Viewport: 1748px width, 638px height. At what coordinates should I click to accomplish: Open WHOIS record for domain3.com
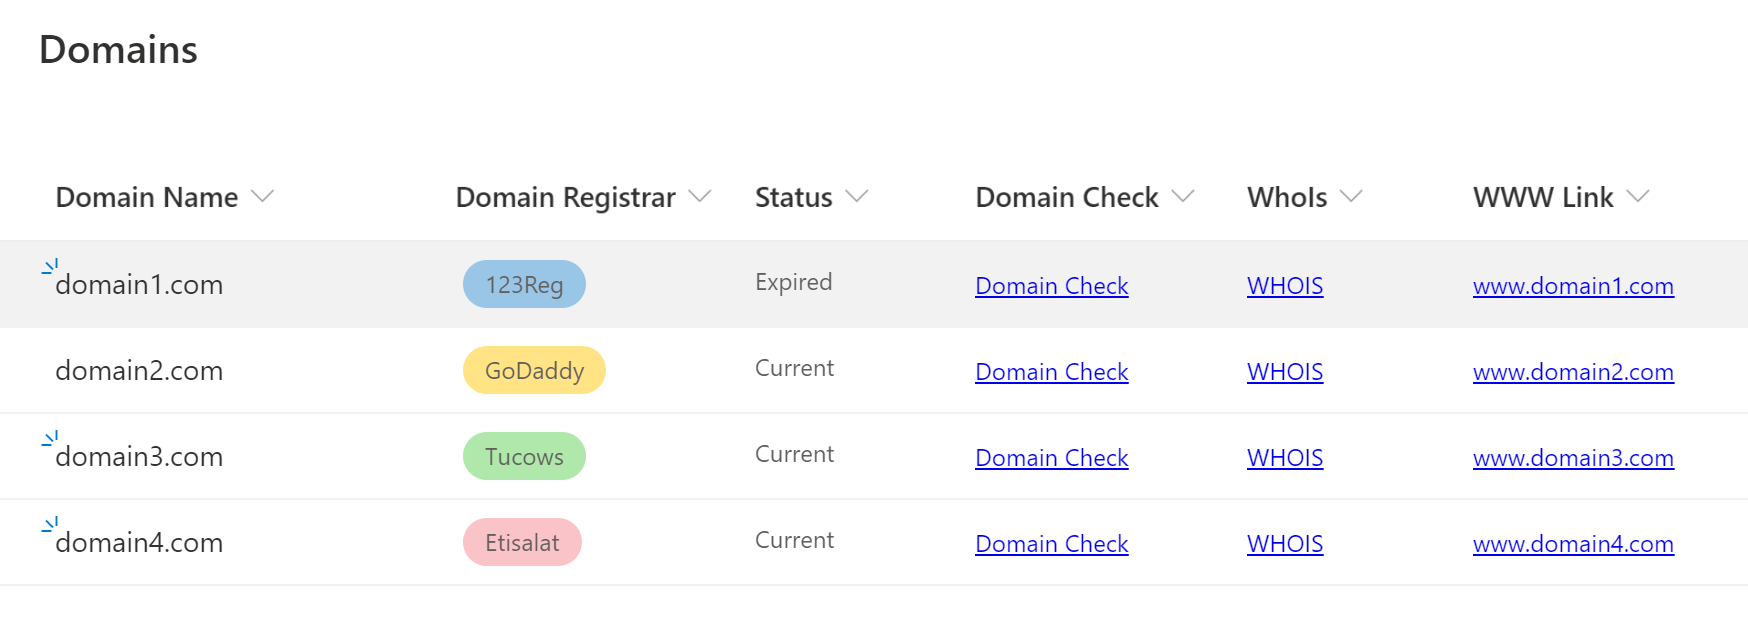click(x=1284, y=458)
